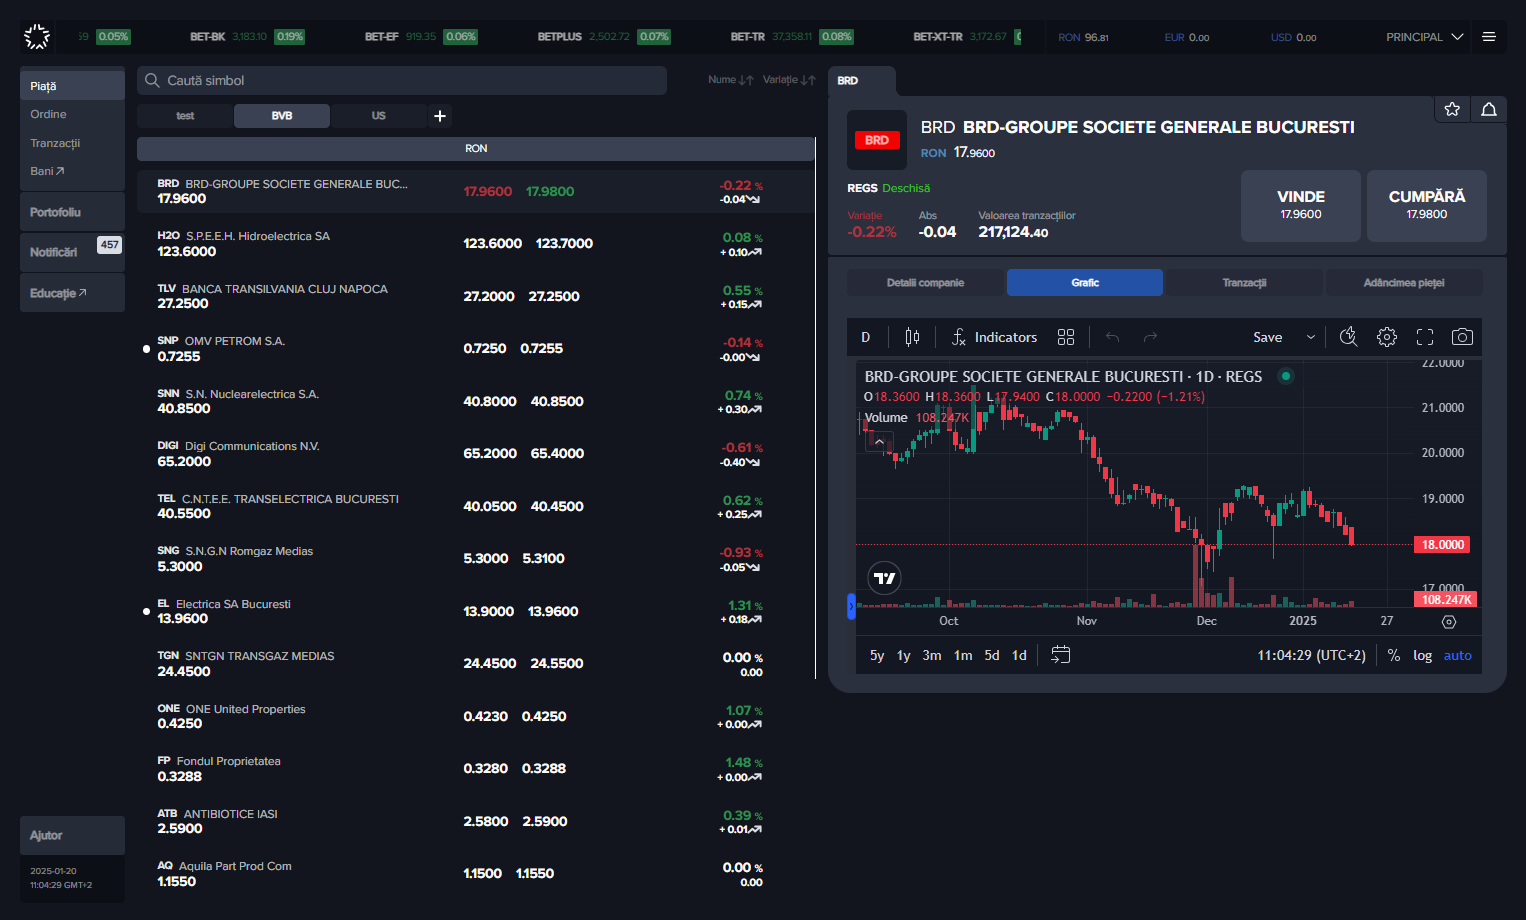Change the chart interval D selector

click(866, 337)
